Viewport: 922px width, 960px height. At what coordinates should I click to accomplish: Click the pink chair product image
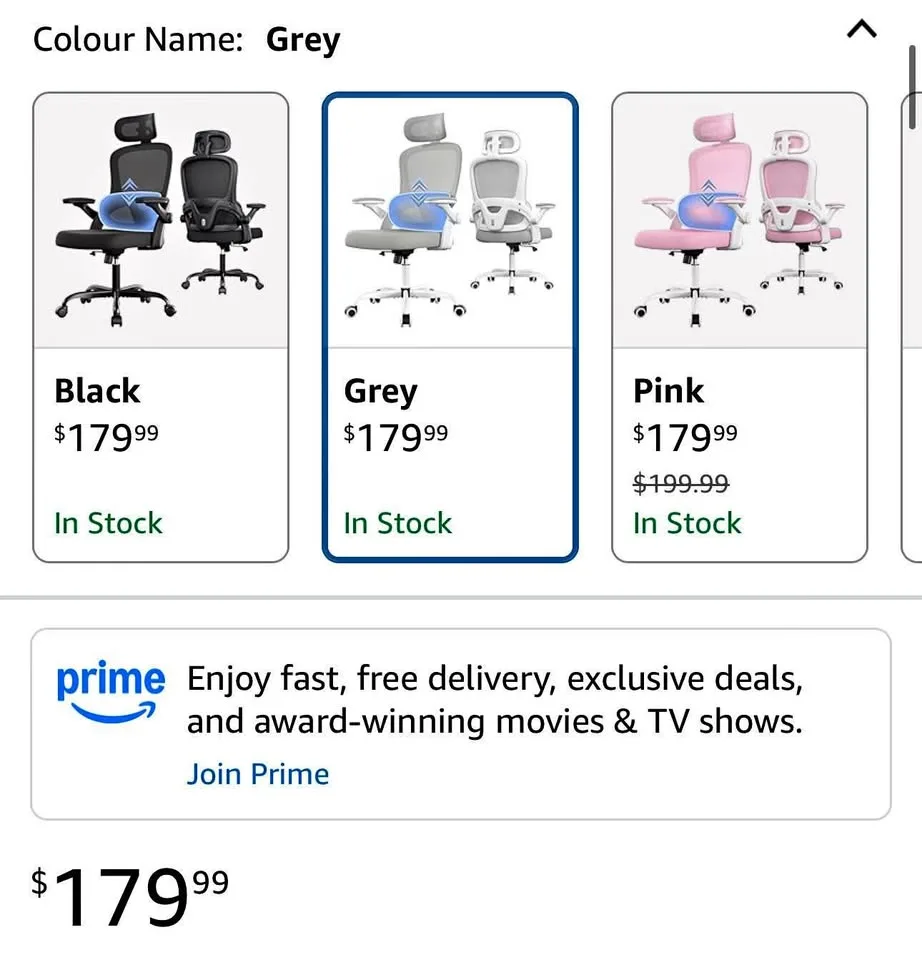(740, 220)
